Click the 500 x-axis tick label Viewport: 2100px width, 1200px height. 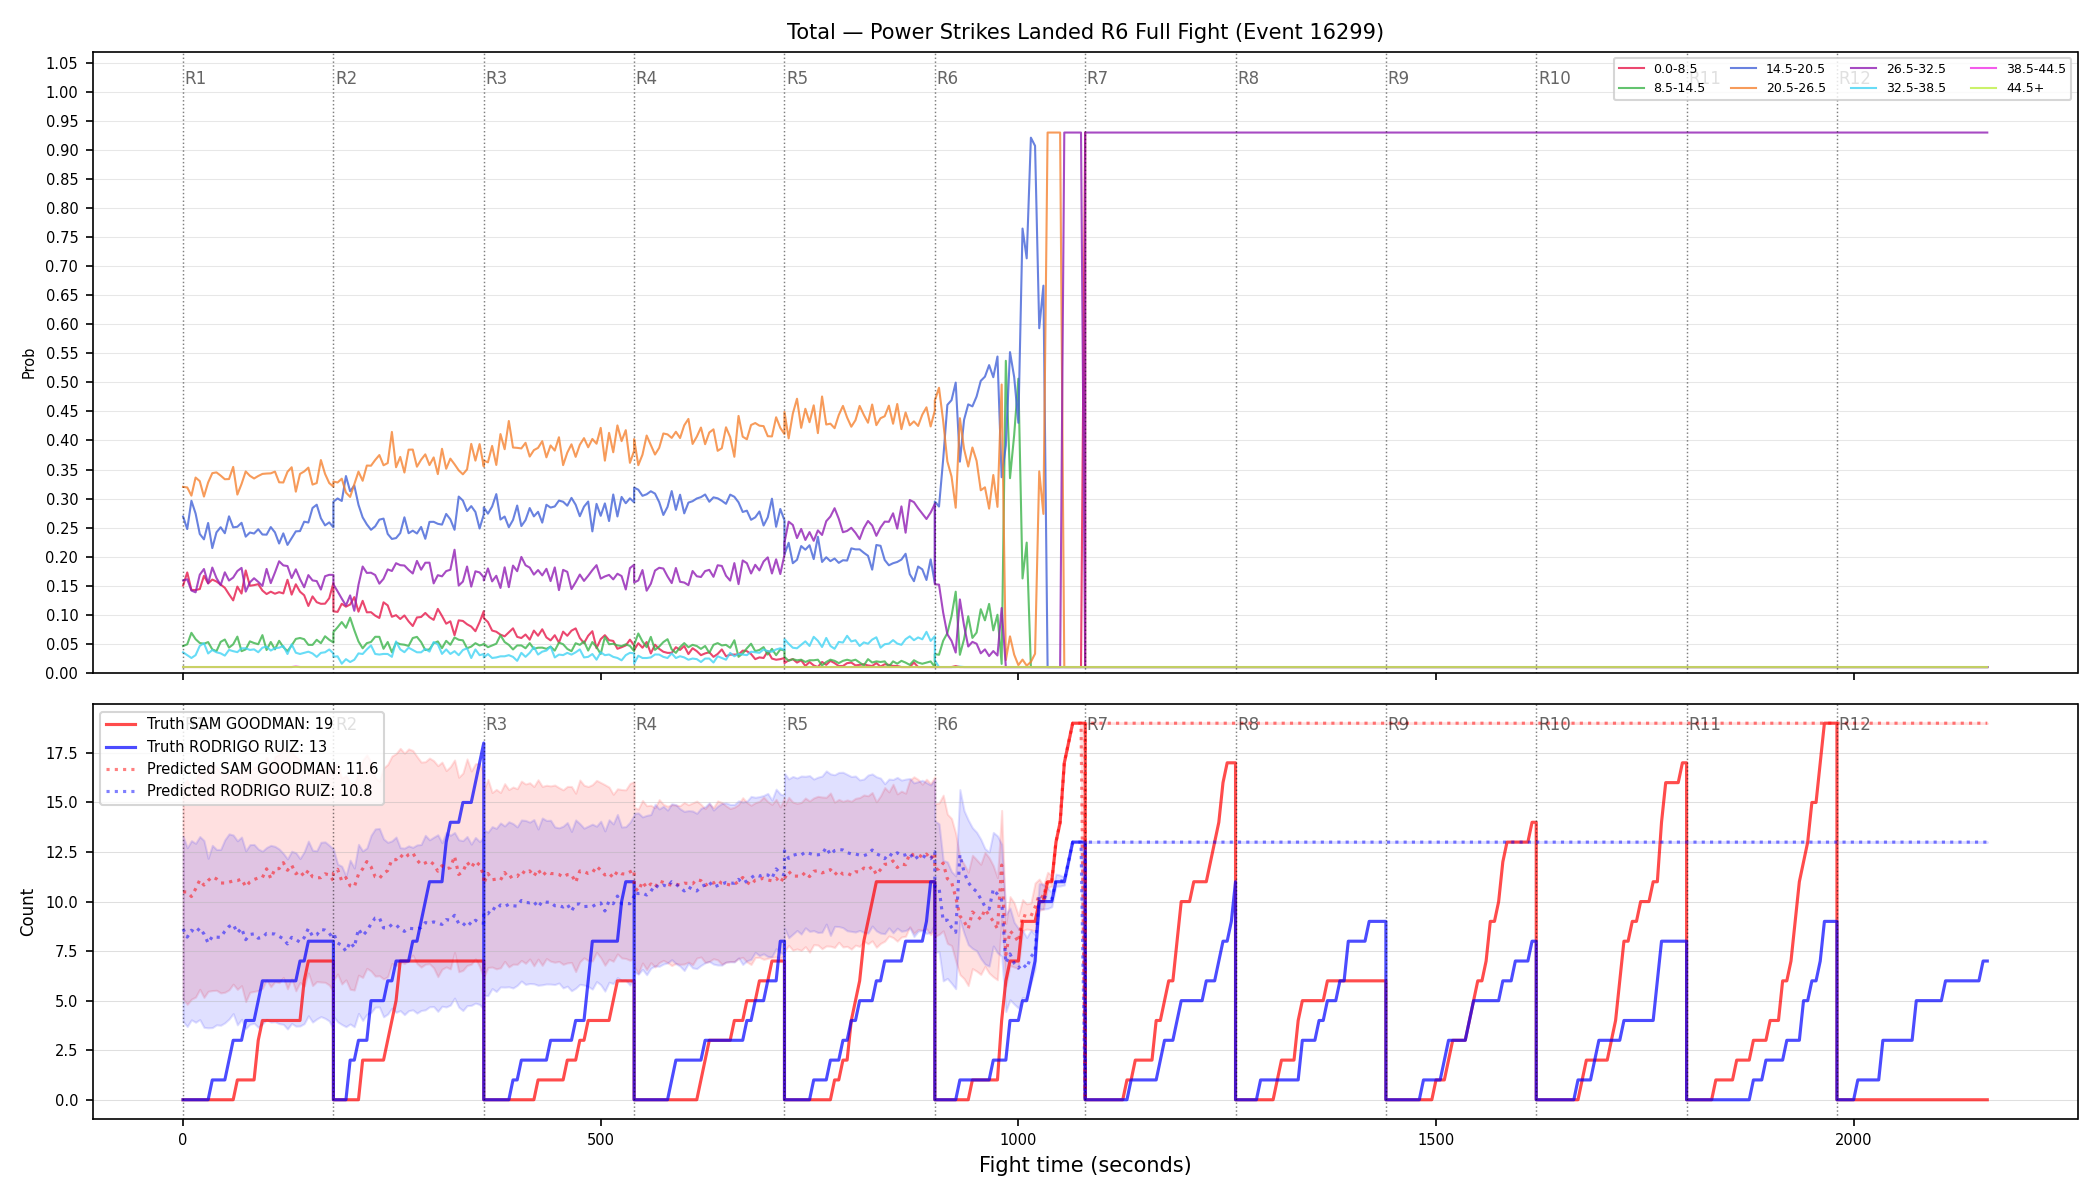point(600,1139)
